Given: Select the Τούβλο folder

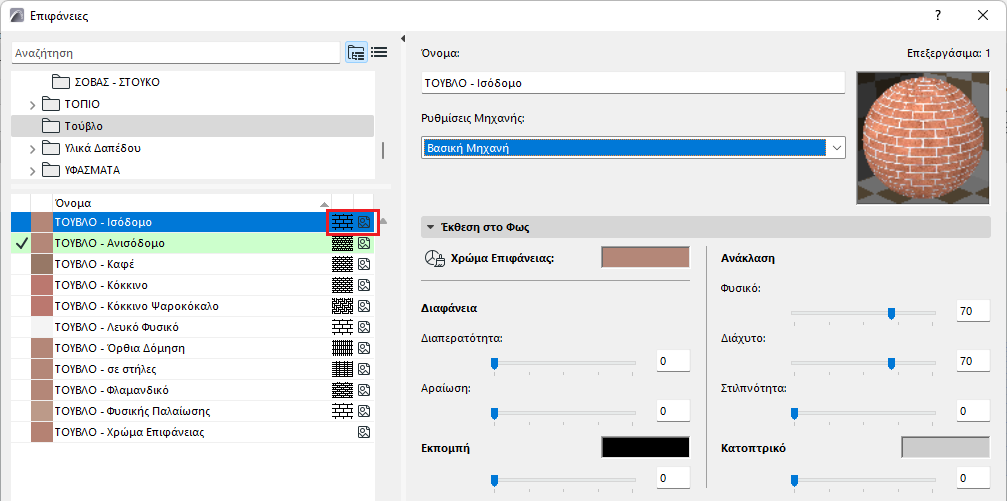Looking at the screenshot, I should (x=192, y=126).
